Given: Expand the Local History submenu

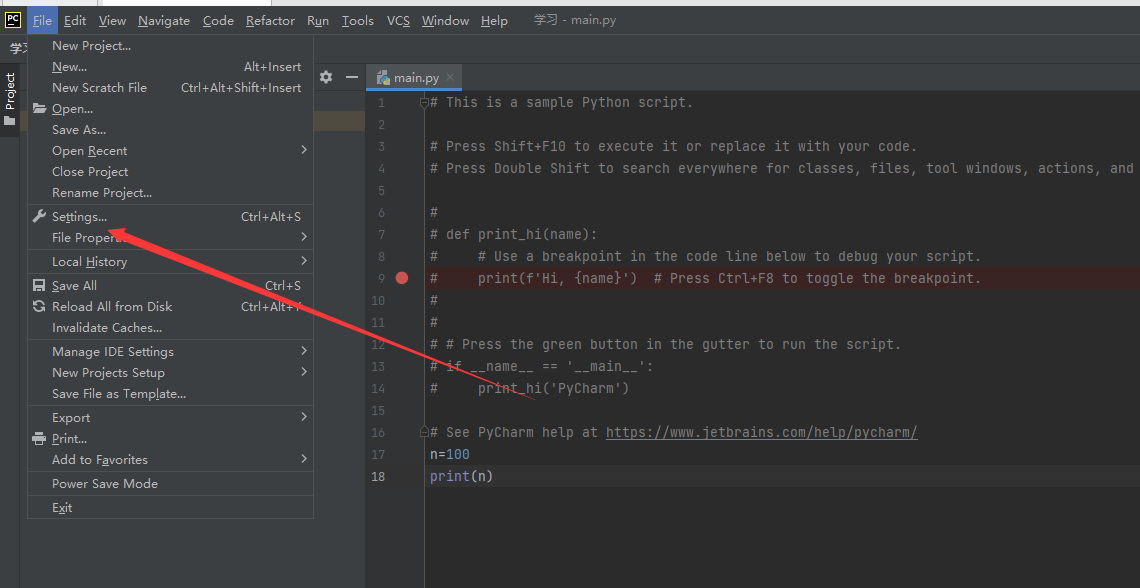Looking at the screenshot, I should click(x=170, y=262).
